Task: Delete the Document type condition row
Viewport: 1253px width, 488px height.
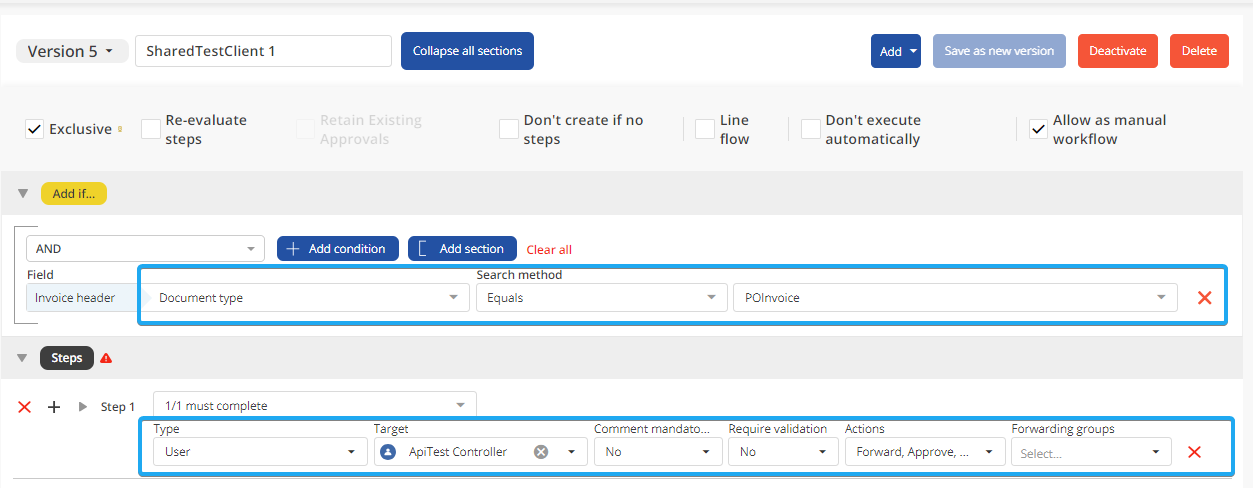Action: pos(1204,298)
